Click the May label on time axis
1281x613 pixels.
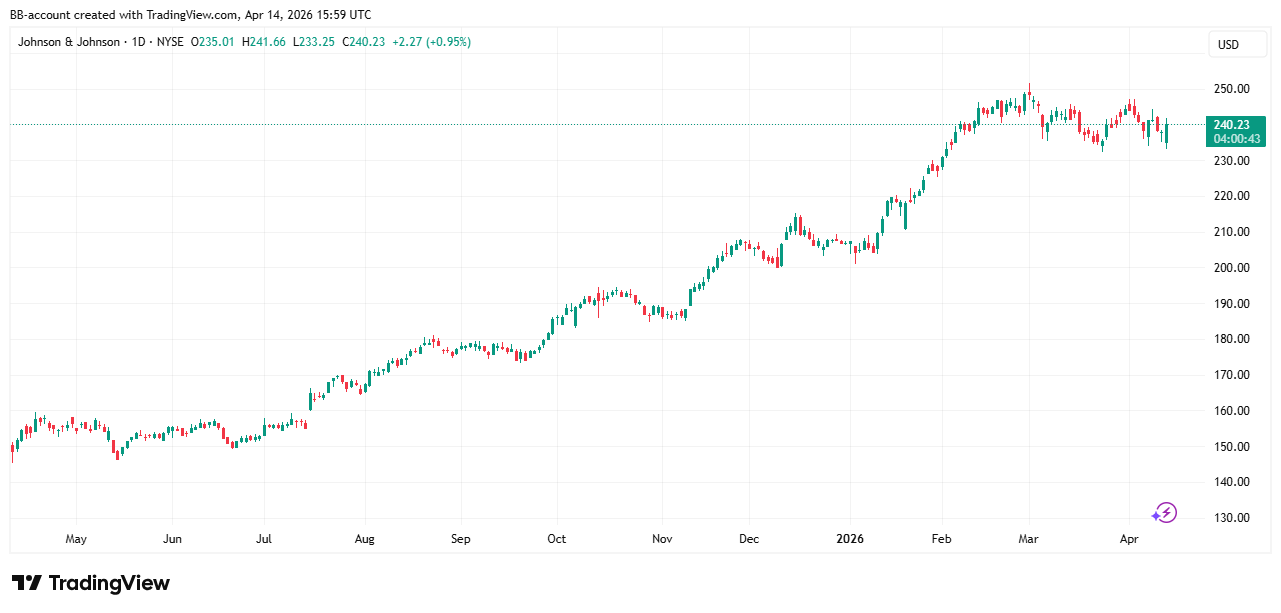(x=76, y=539)
